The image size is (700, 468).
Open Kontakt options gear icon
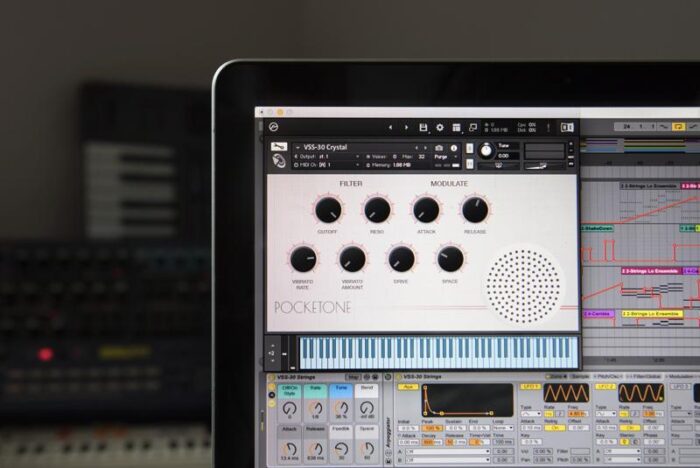click(x=440, y=128)
